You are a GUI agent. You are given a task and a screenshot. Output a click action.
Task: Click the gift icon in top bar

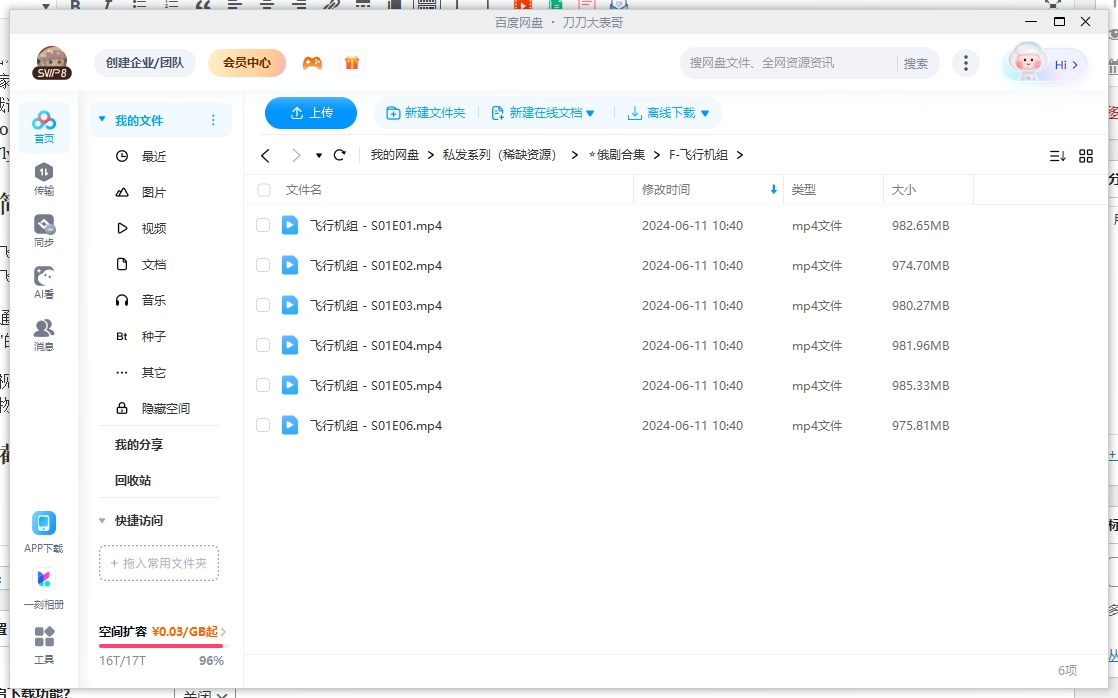[x=352, y=62]
